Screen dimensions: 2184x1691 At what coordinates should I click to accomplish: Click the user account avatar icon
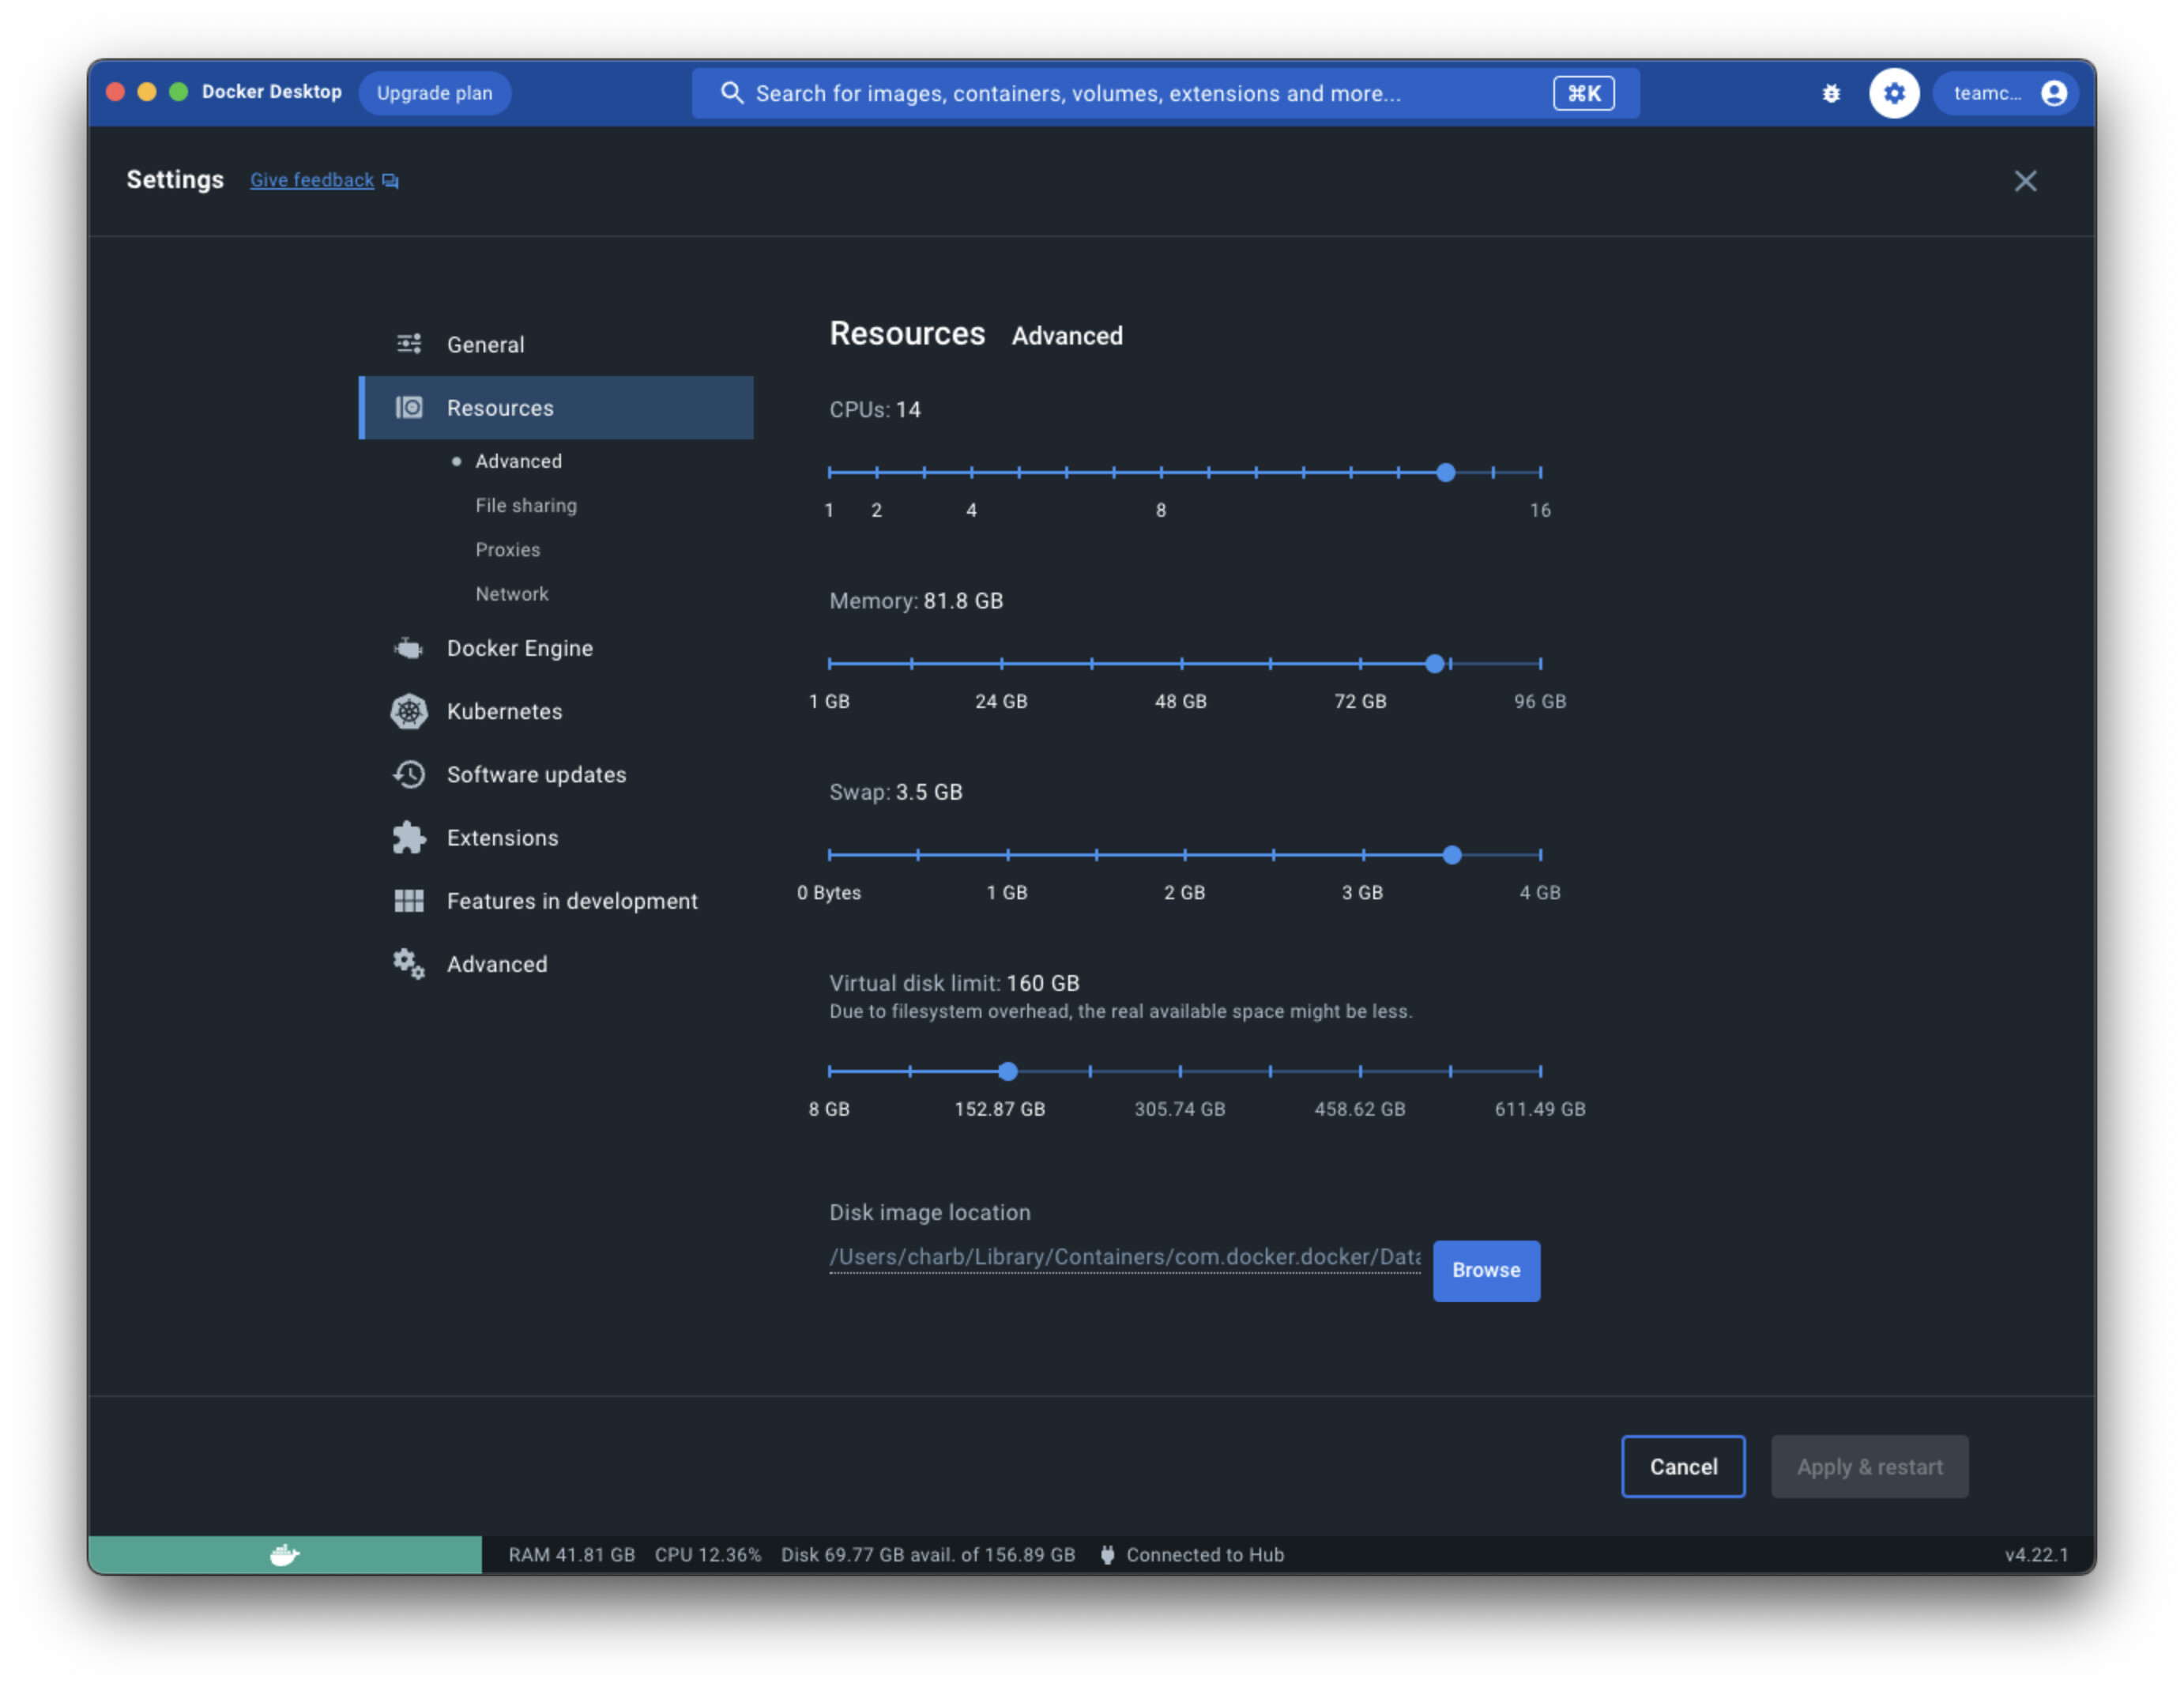click(2054, 93)
